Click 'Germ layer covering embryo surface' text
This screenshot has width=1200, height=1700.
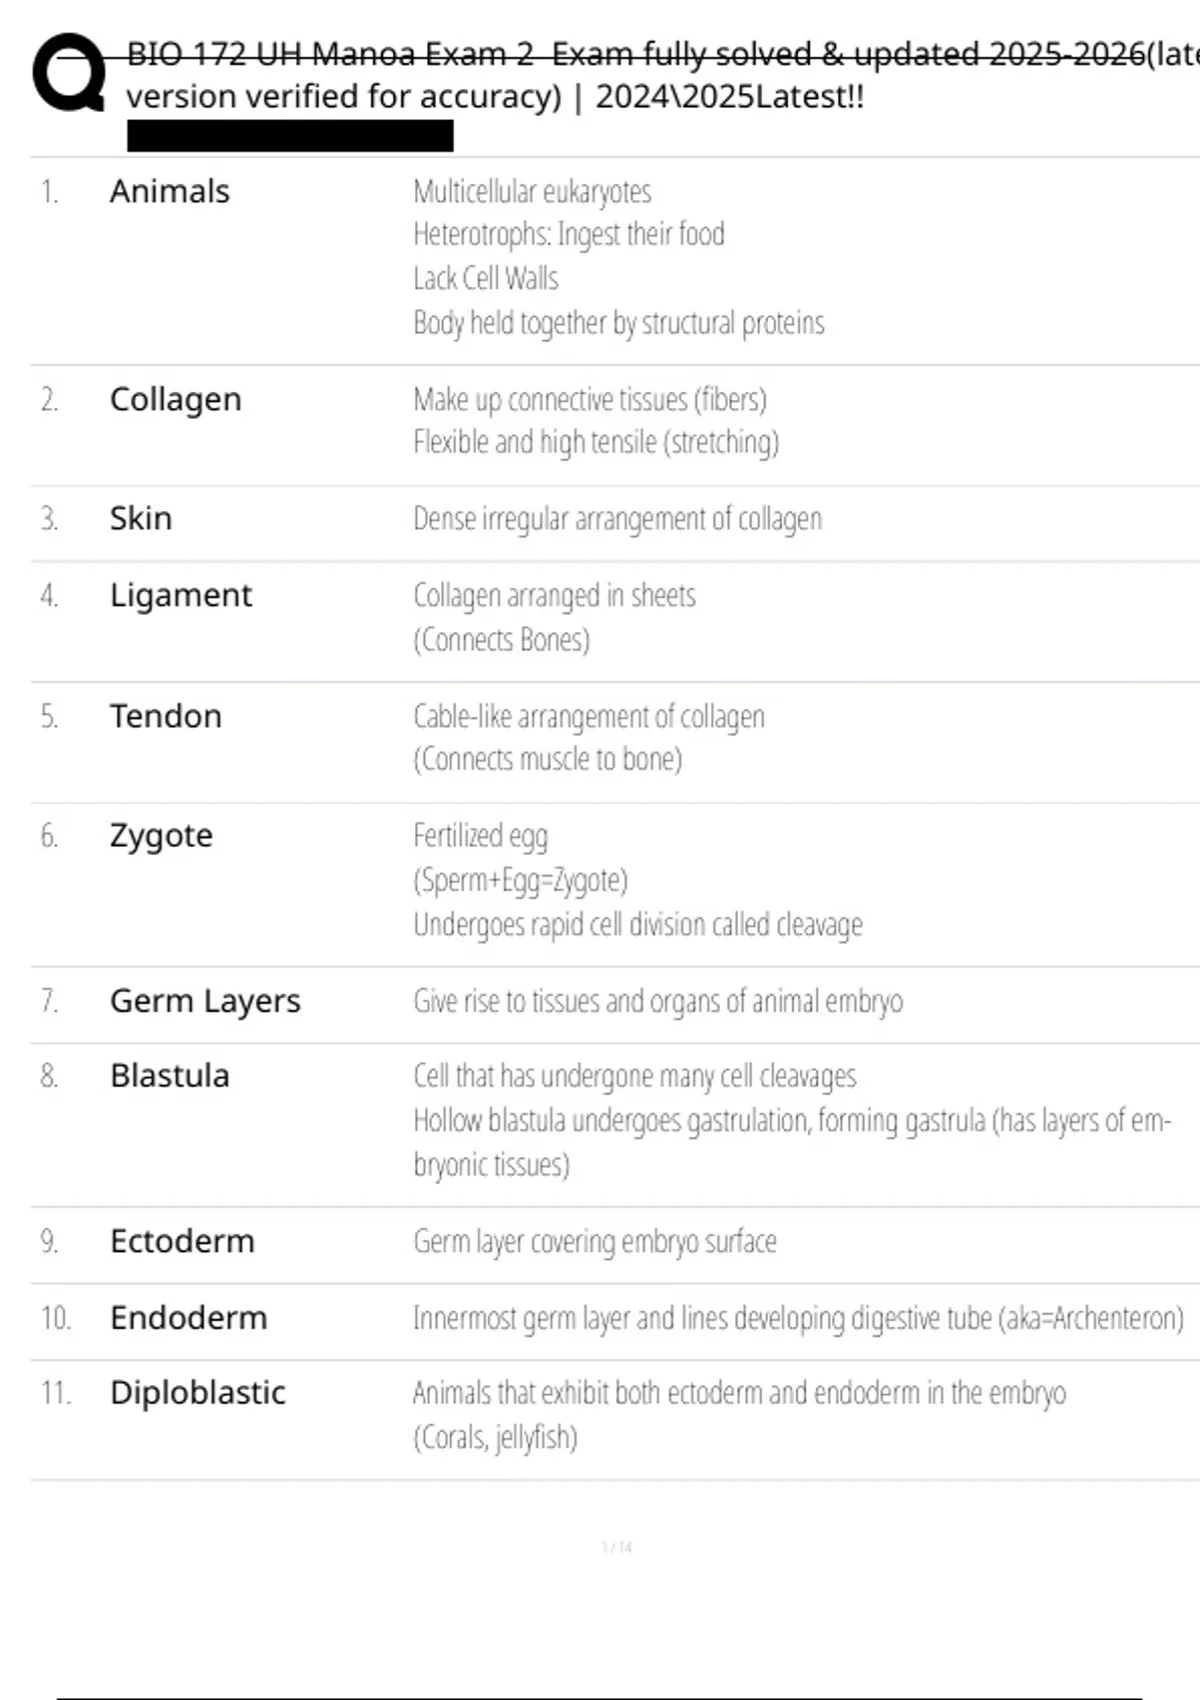[594, 1241]
